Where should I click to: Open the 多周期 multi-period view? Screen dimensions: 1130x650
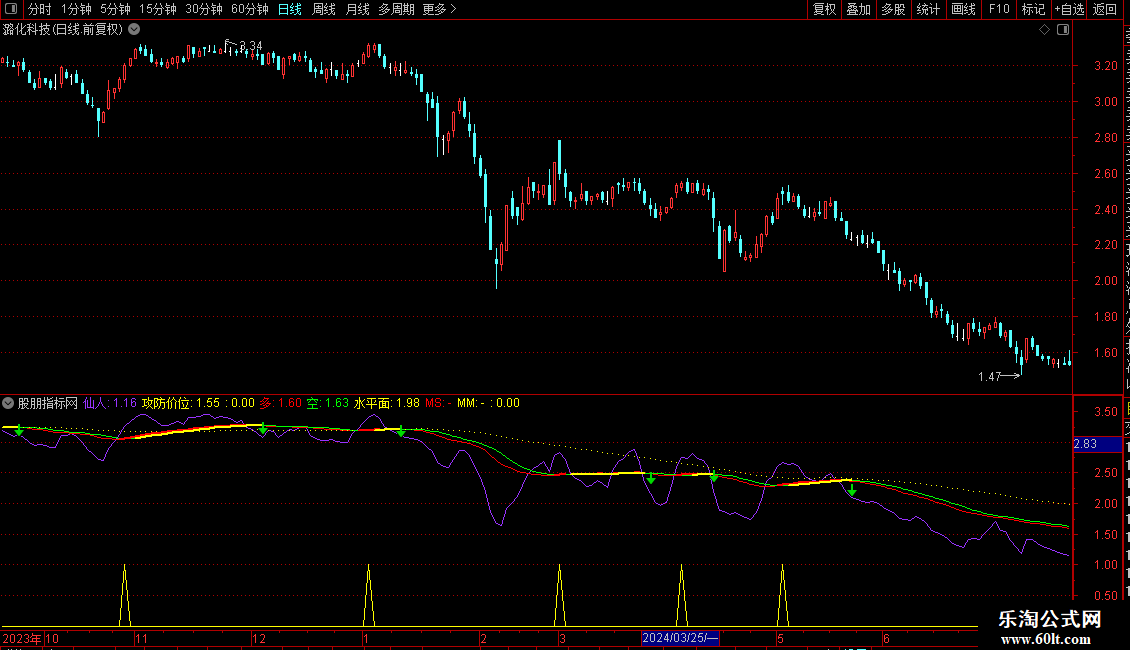[396, 9]
